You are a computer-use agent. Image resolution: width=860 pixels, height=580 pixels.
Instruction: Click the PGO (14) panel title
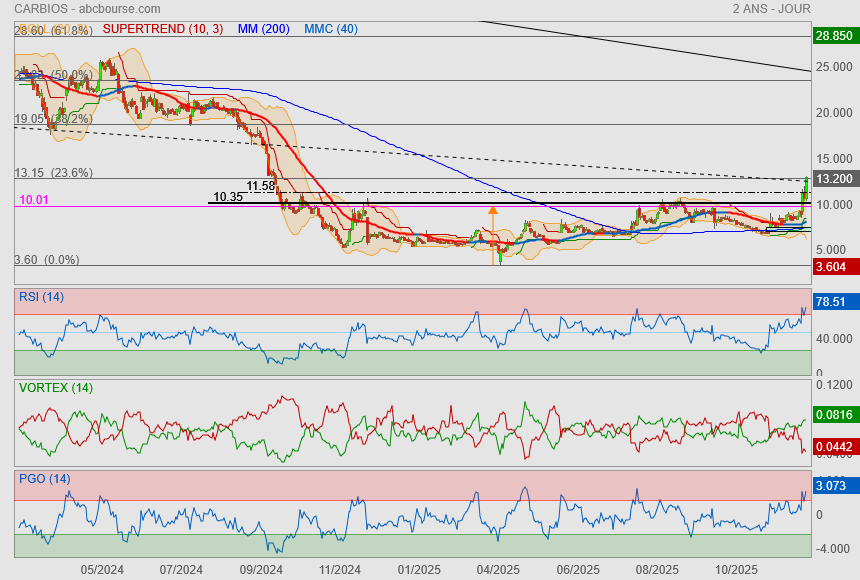[44, 479]
